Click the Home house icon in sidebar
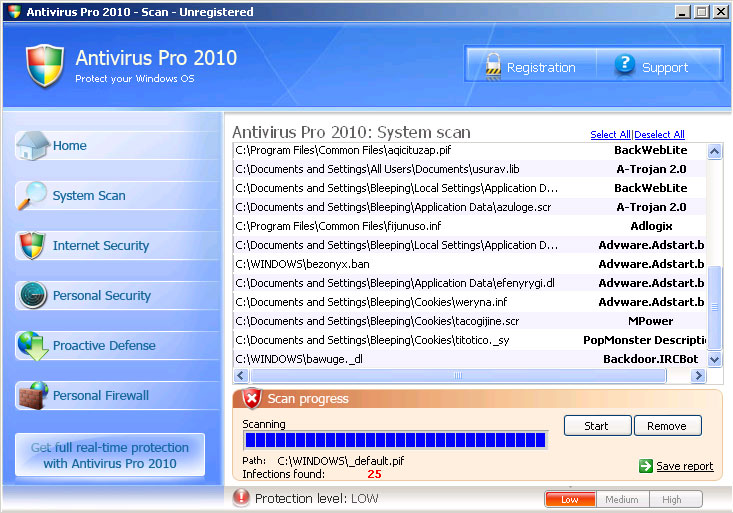Image resolution: width=733 pixels, height=513 pixels. tap(32, 145)
